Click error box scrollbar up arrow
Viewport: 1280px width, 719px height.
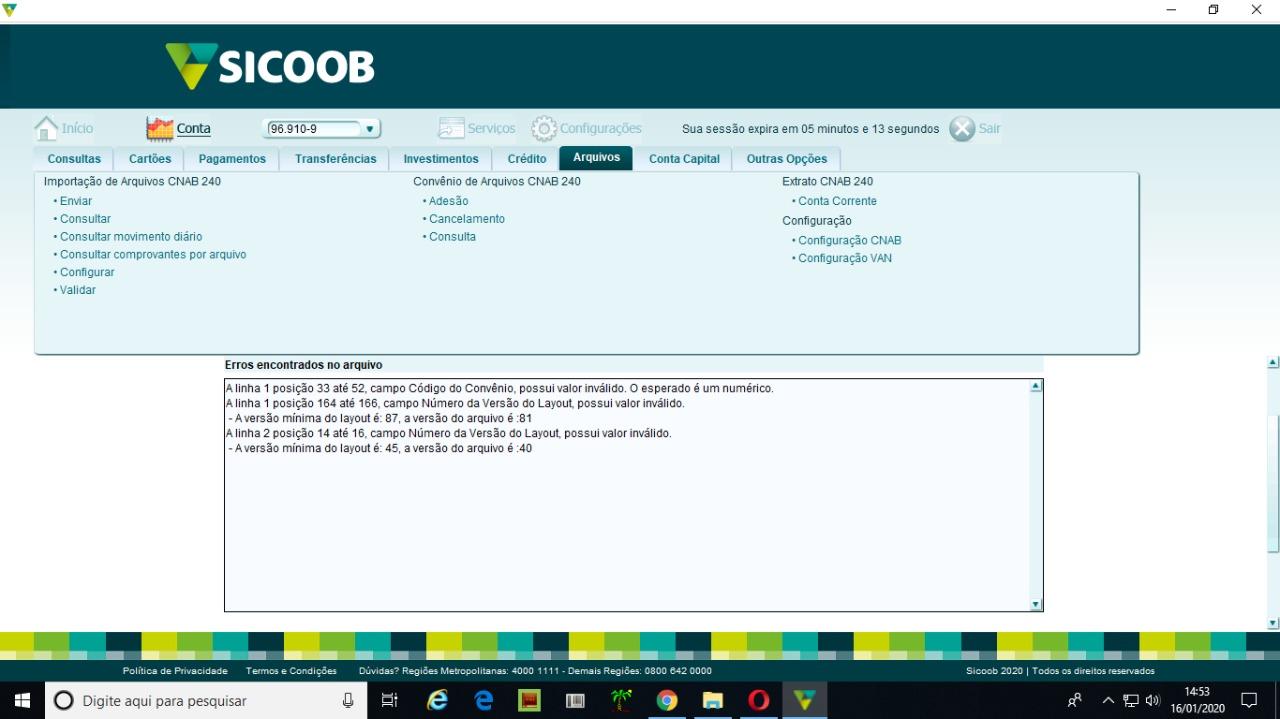coord(1036,386)
